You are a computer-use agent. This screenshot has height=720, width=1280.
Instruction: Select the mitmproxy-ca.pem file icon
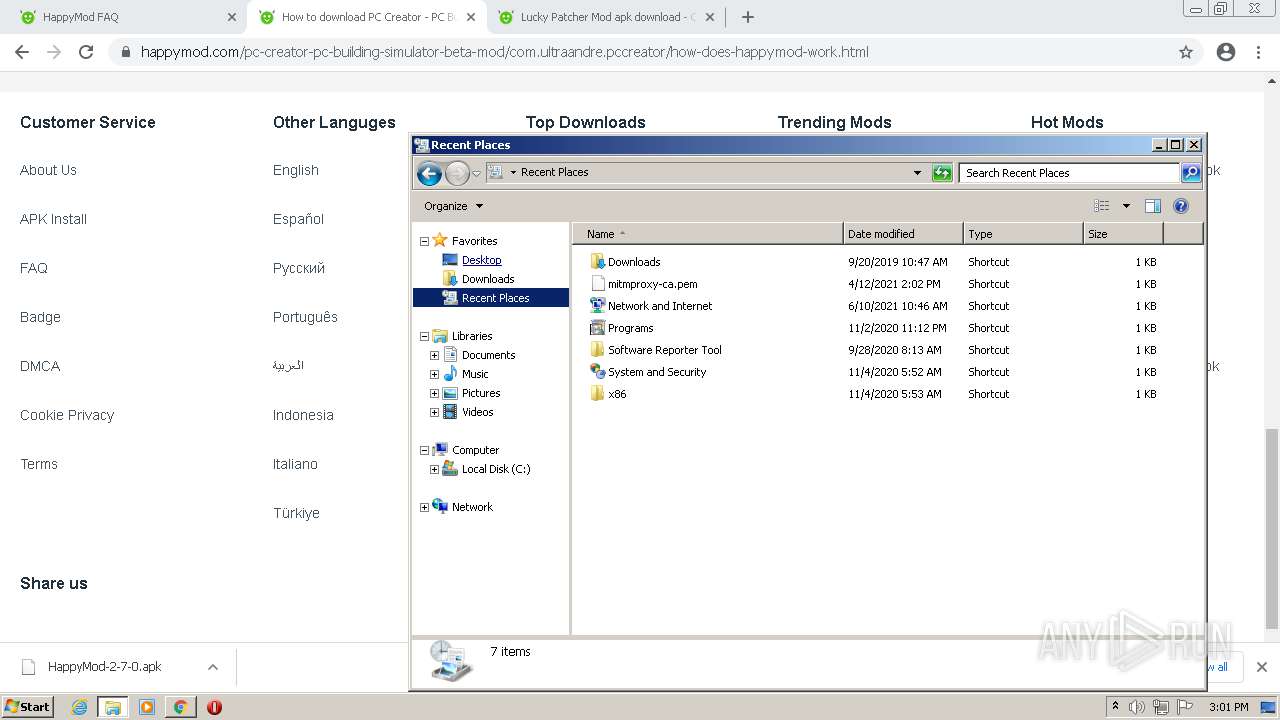pyautogui.click(x=597, y=284)
